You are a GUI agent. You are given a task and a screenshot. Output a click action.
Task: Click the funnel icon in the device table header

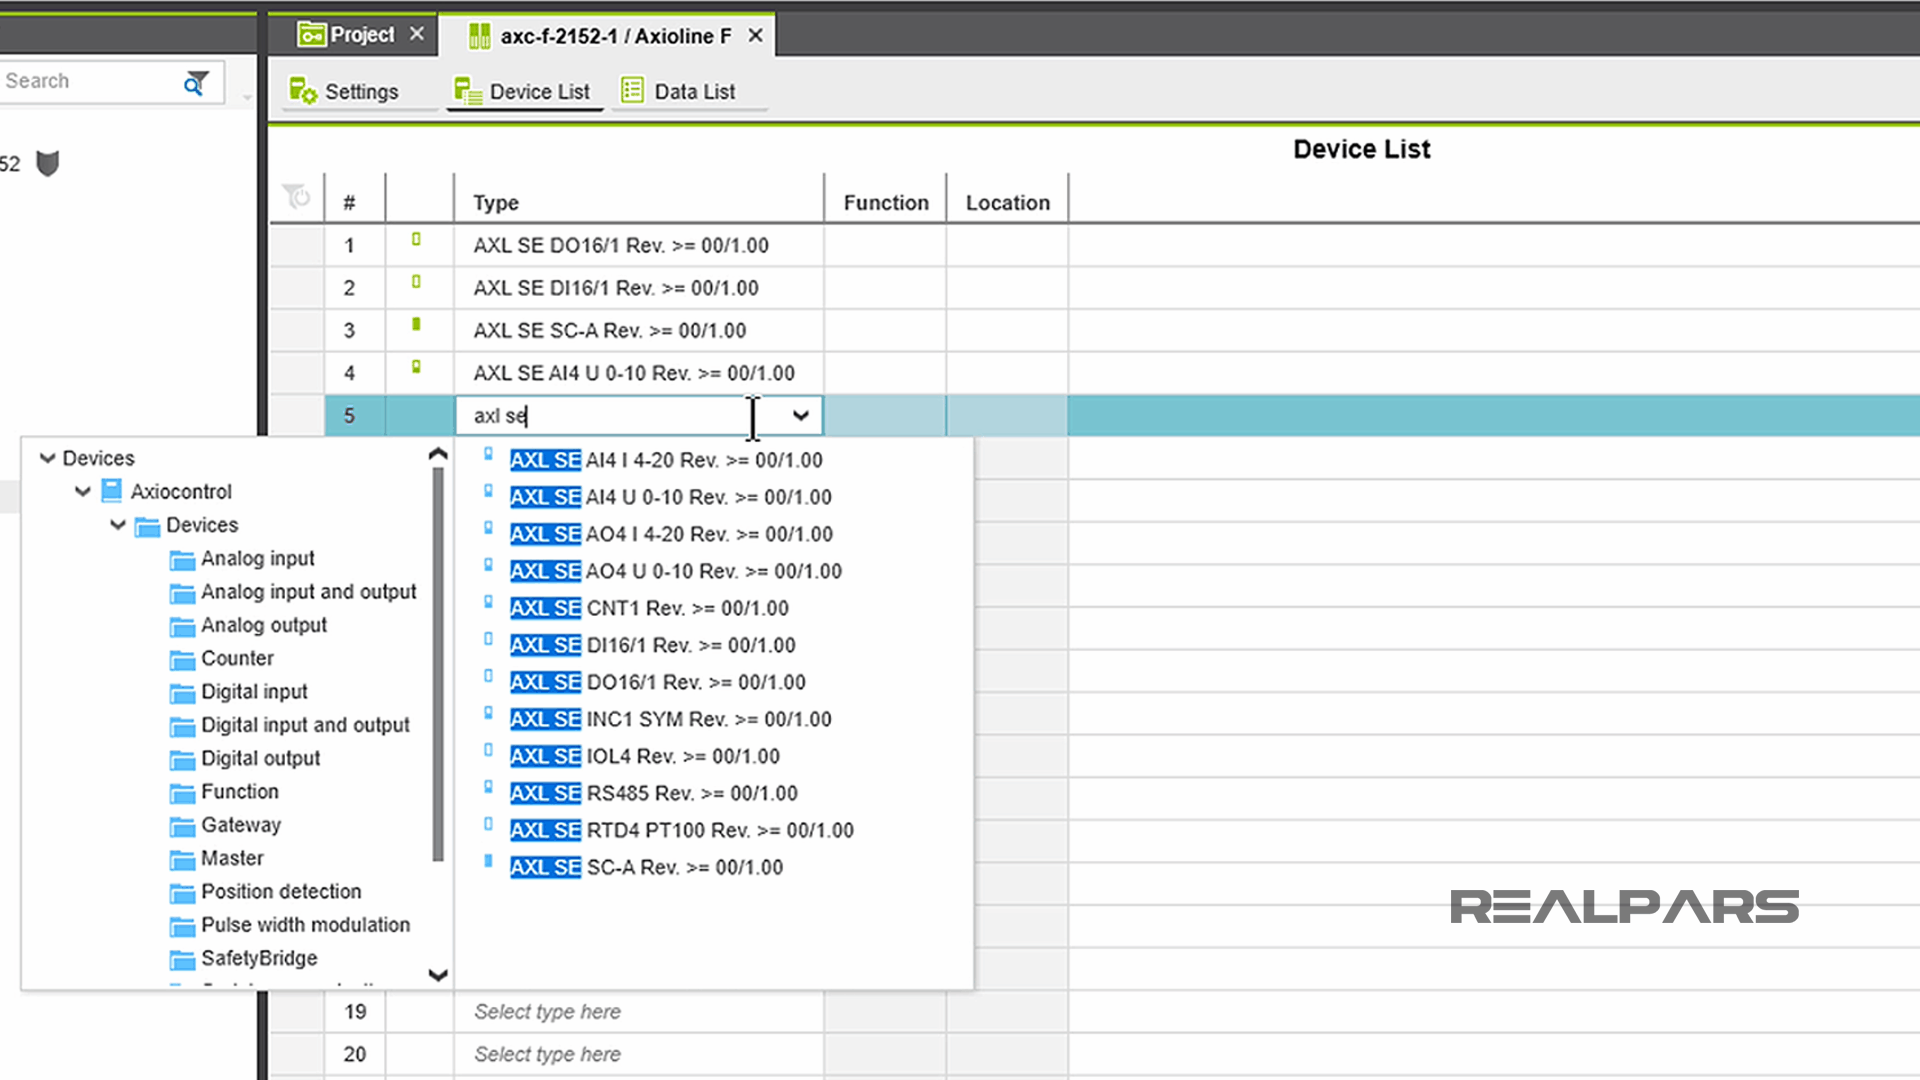pos(296,197)
